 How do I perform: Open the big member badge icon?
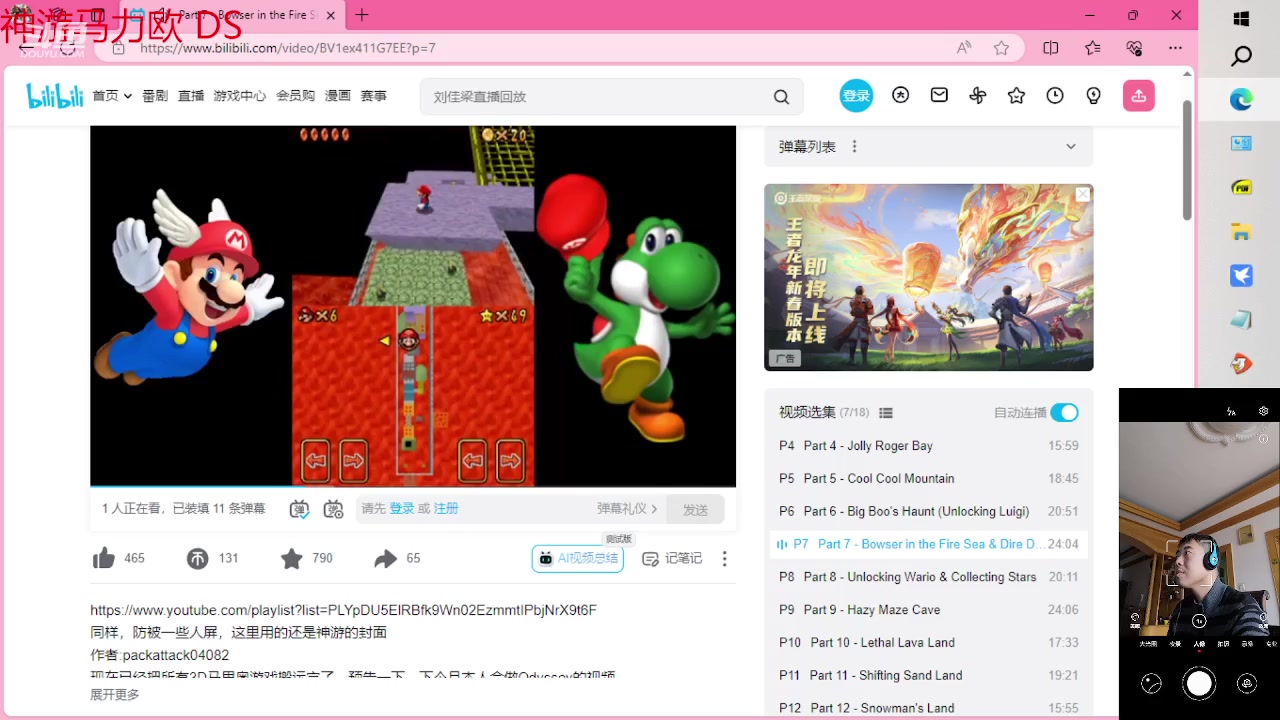(x=901, y=95)
